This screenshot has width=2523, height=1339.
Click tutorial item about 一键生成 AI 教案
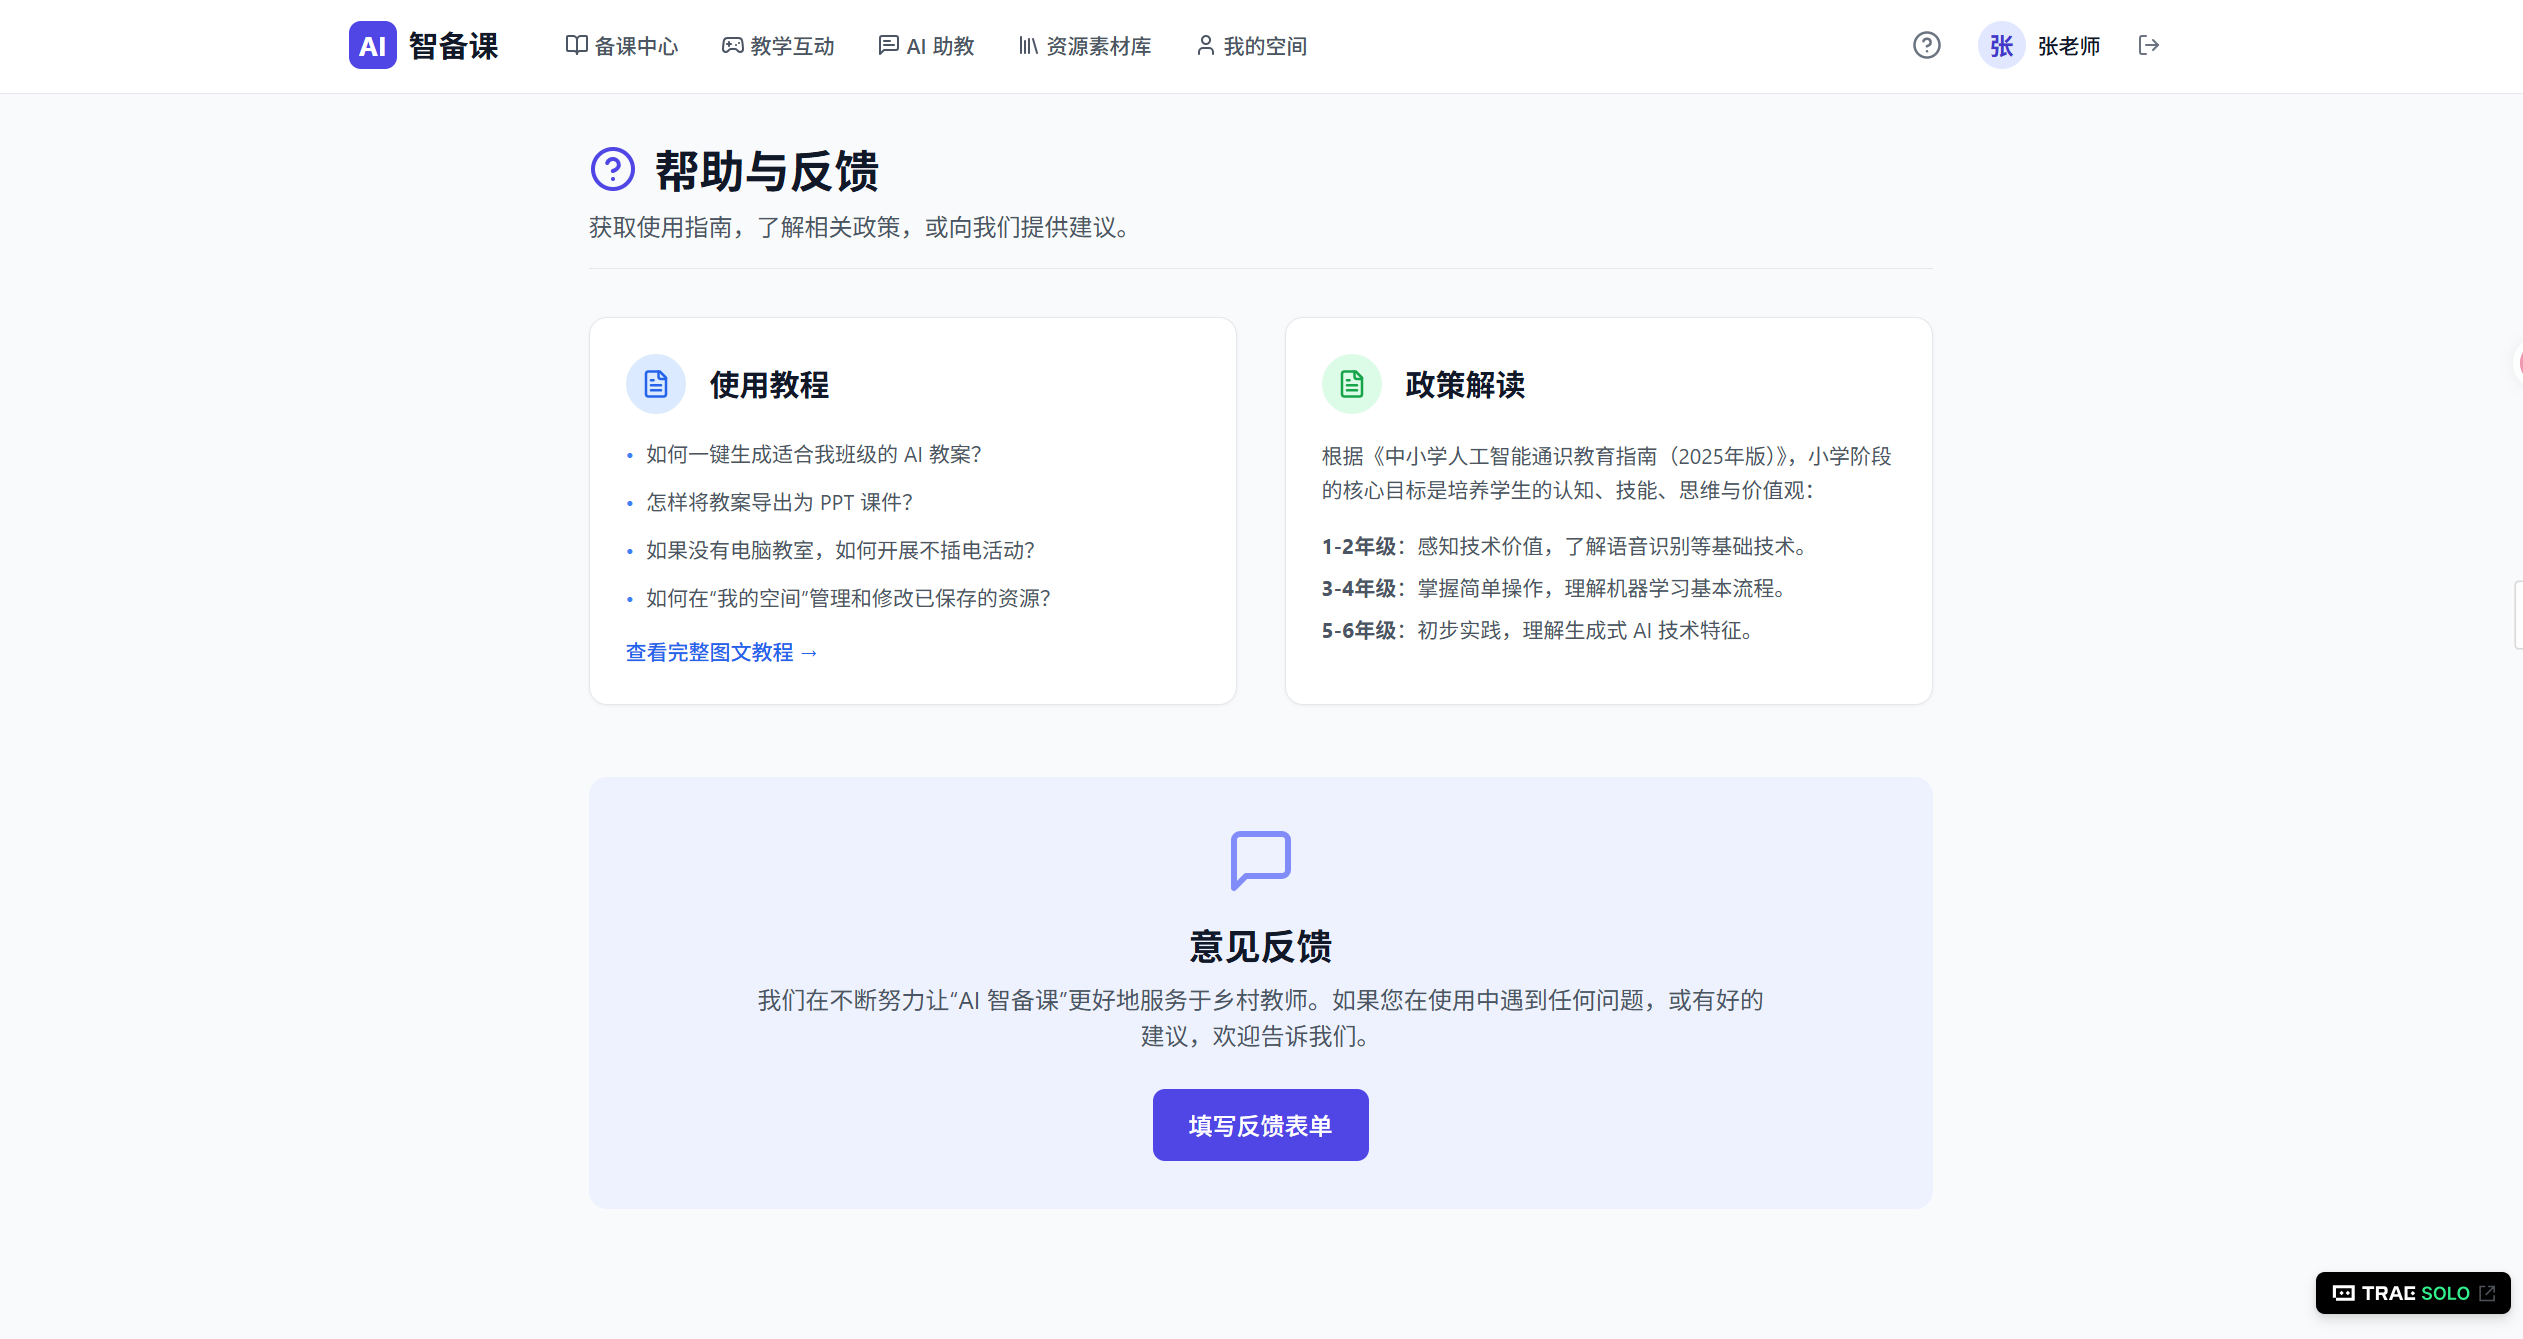click(x=813, y=455)
